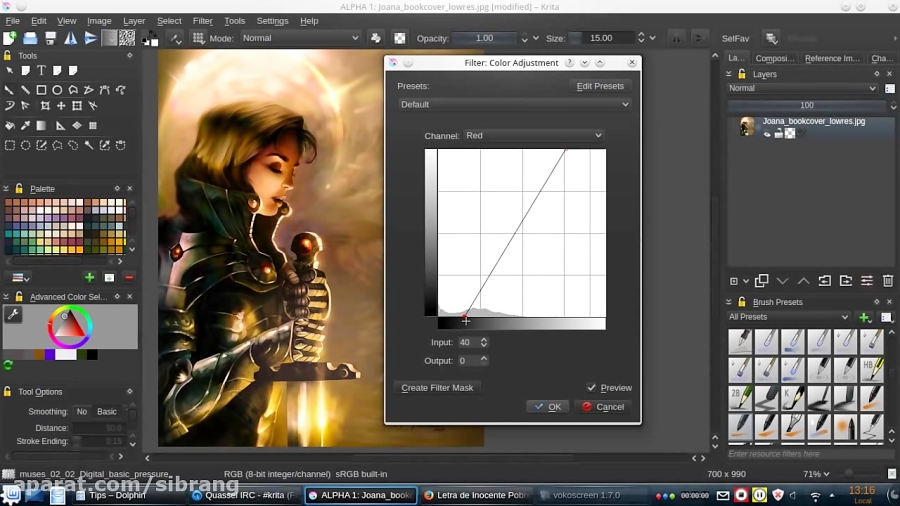Click the Input value field showing 40
Image resolution: width=900 pixels, height=506 pixels.
pyautogui.click(x=467, y=342)
